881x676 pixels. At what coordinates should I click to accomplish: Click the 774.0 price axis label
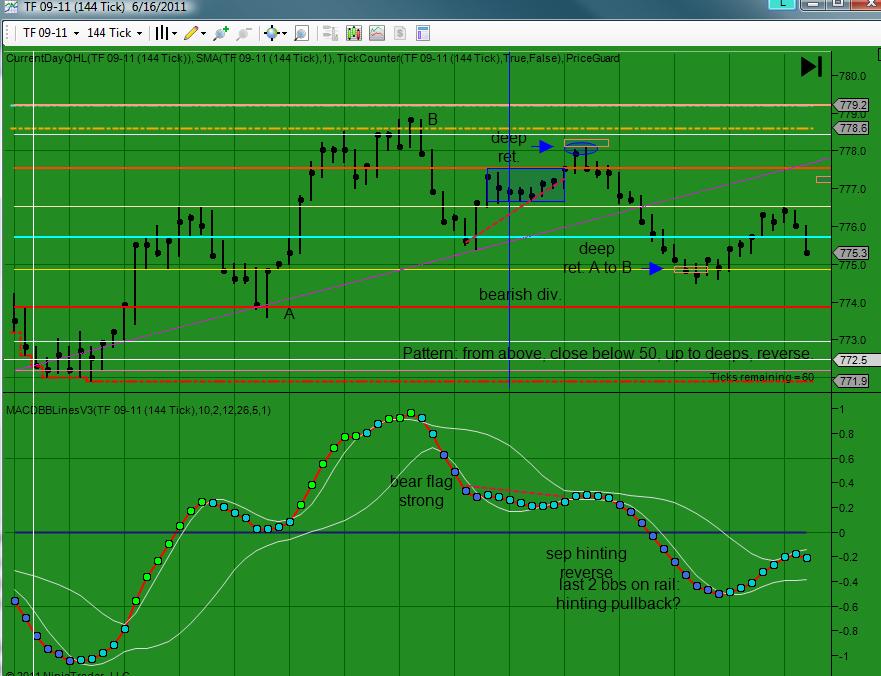(x=852, y=303)
